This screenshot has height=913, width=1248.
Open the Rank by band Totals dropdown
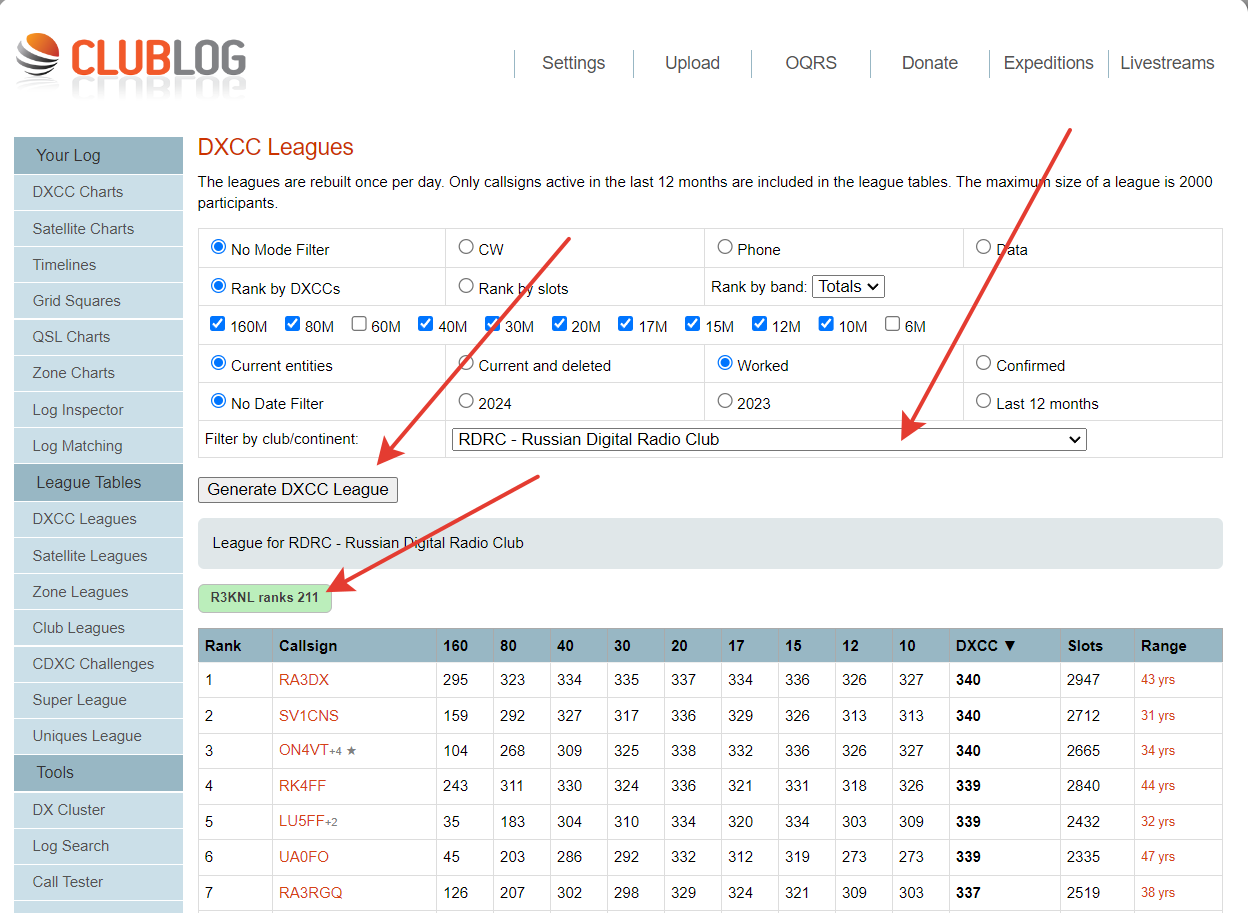tap(848, 286)
